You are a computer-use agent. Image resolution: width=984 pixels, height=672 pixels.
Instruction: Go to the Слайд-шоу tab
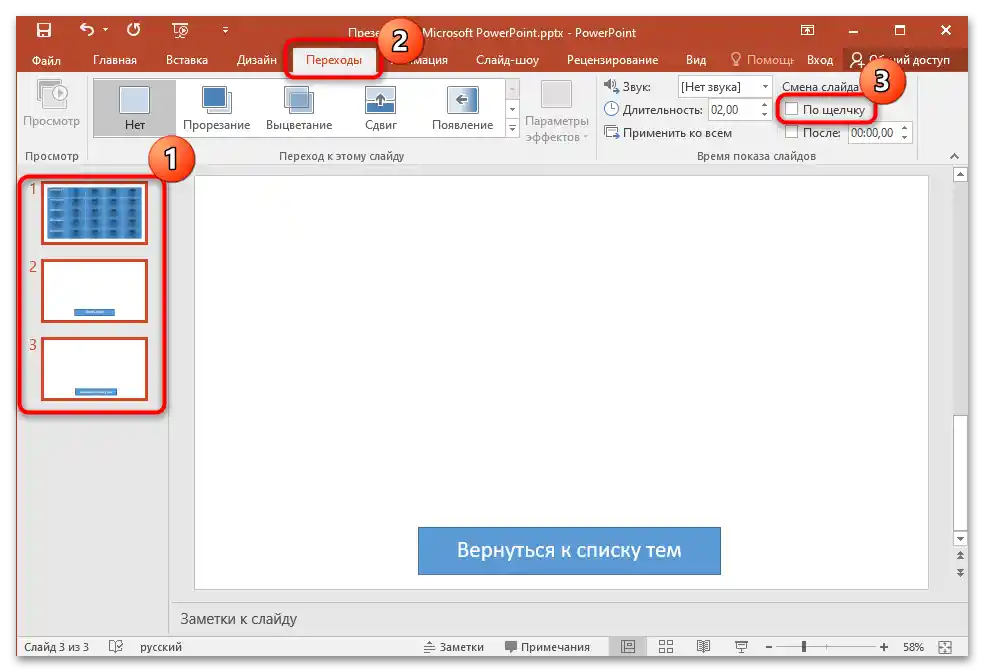(x=507, y=60)
